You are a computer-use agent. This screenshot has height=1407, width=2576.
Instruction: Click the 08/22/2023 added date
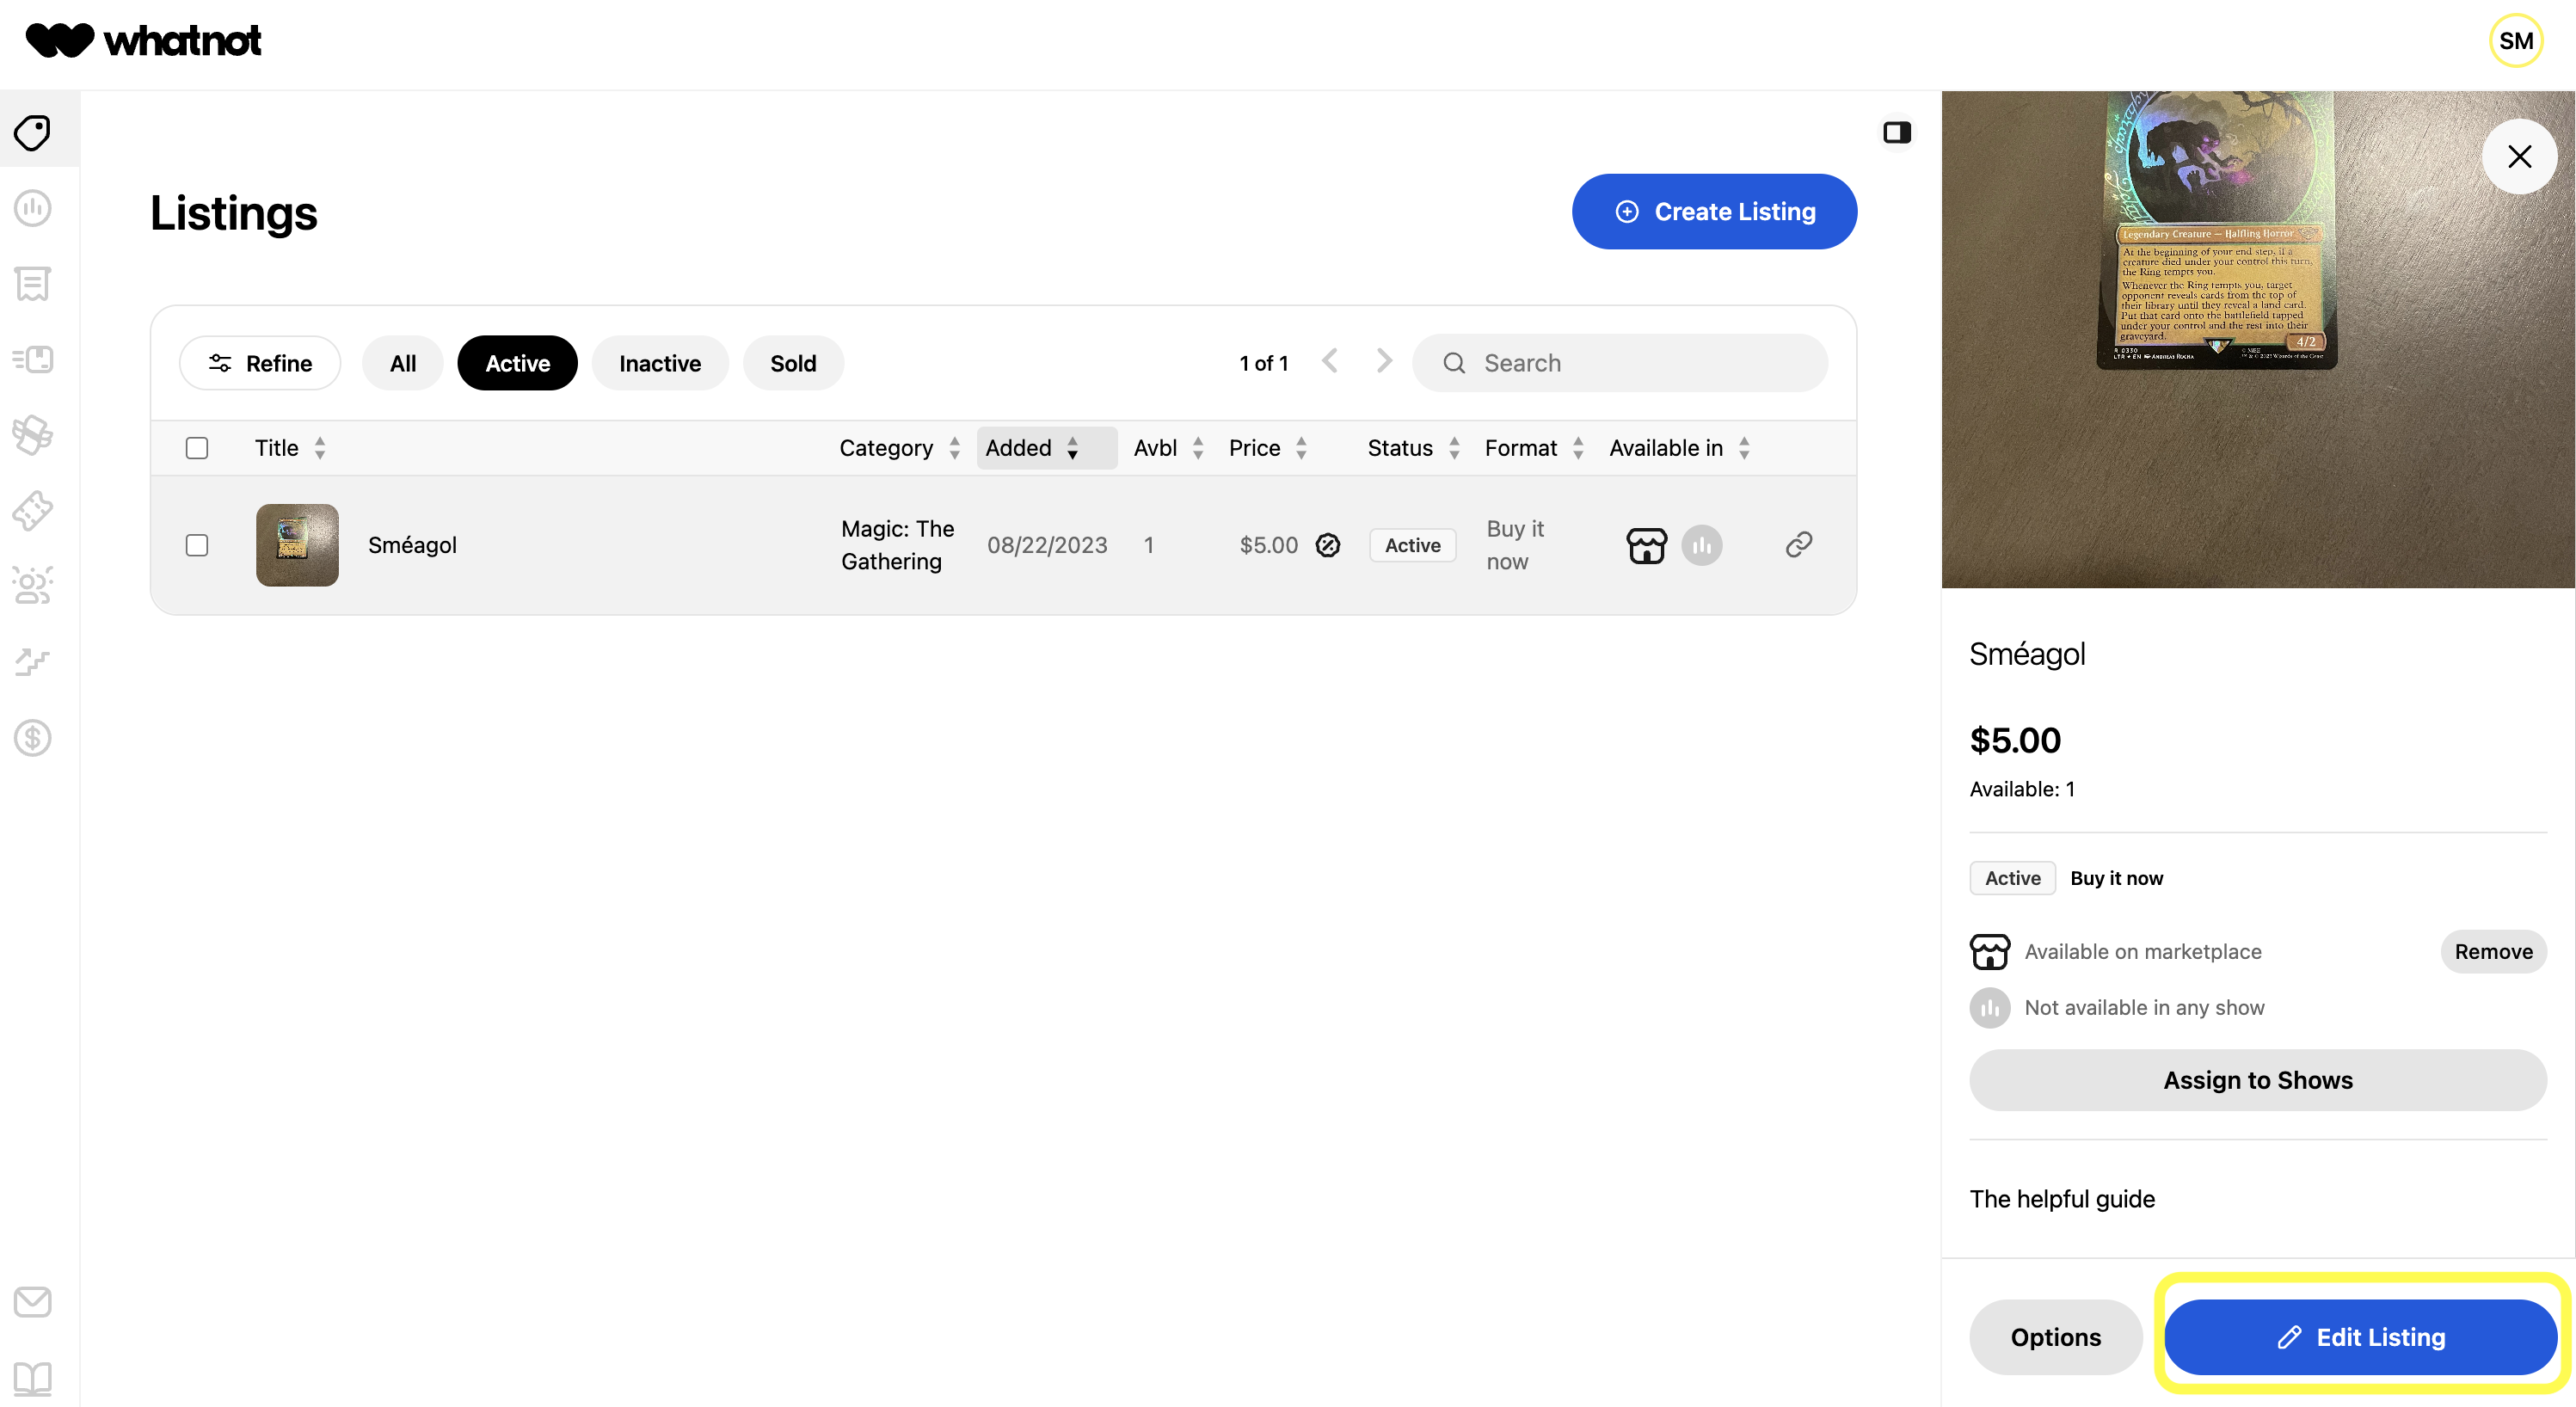pos(1047,545)
